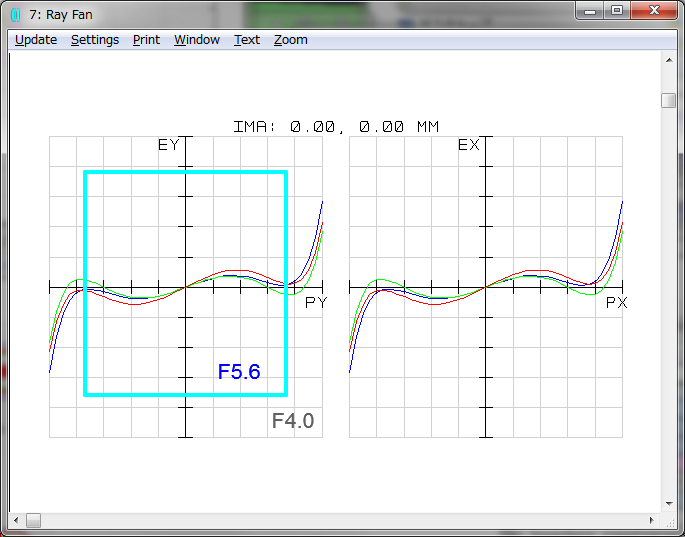This screenshot has width=685, height=537.
Task: Open the Text menu
Action: [x=247, y=40]
